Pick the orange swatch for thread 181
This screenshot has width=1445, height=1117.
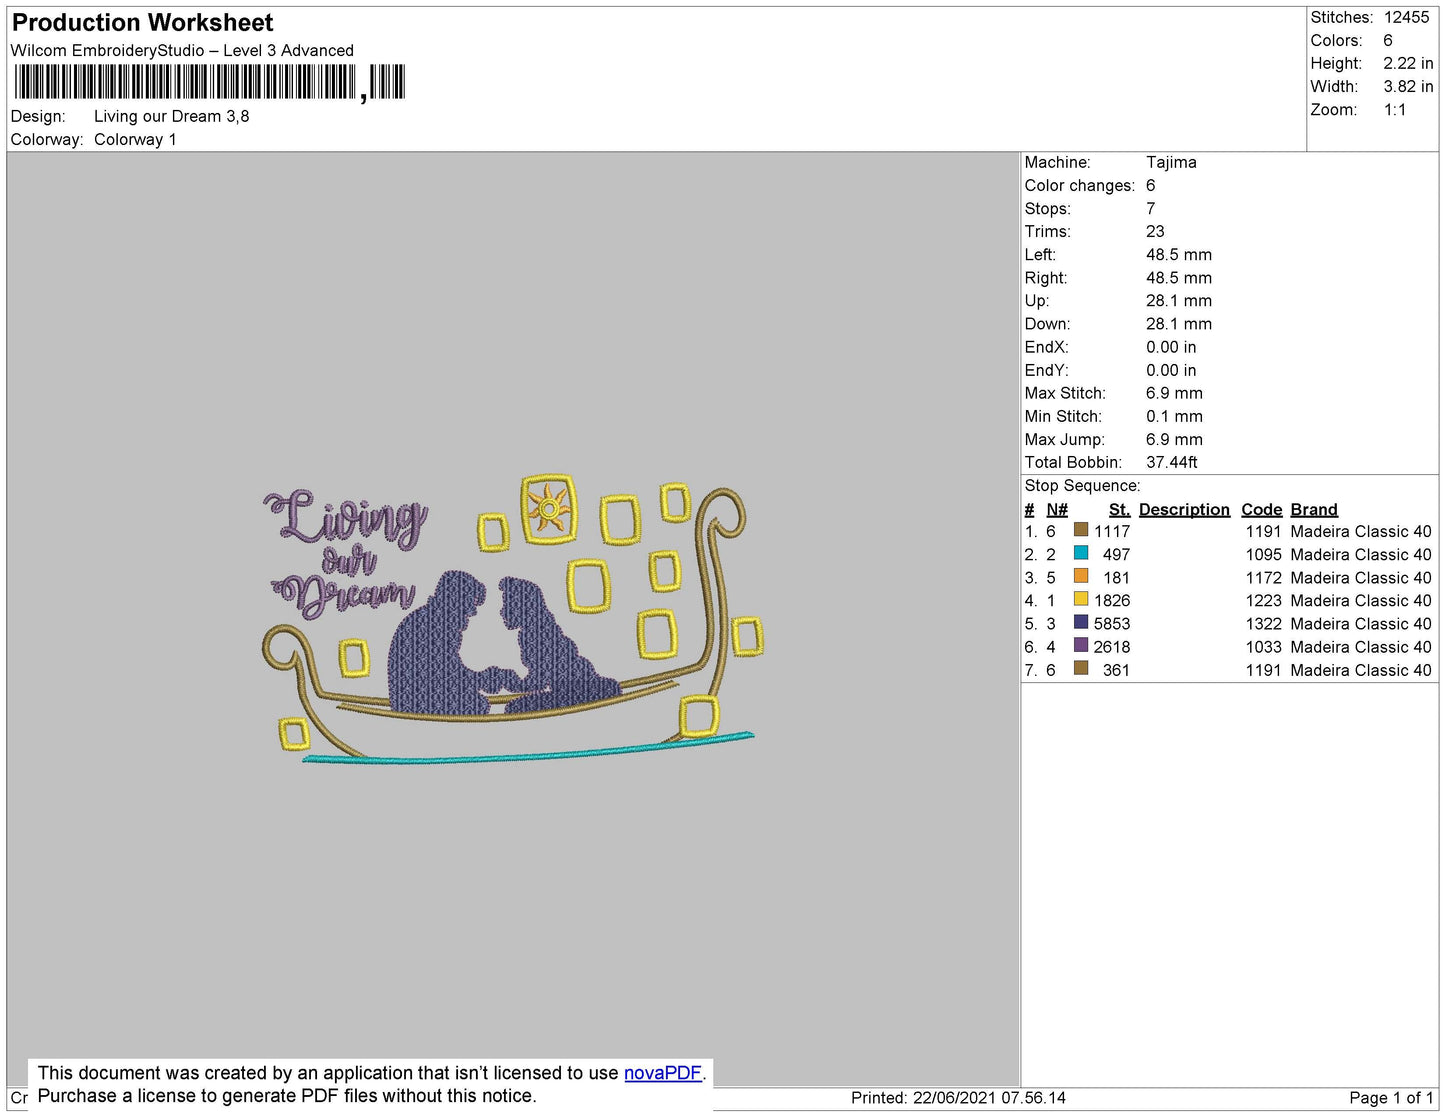tap(1081, 576)
